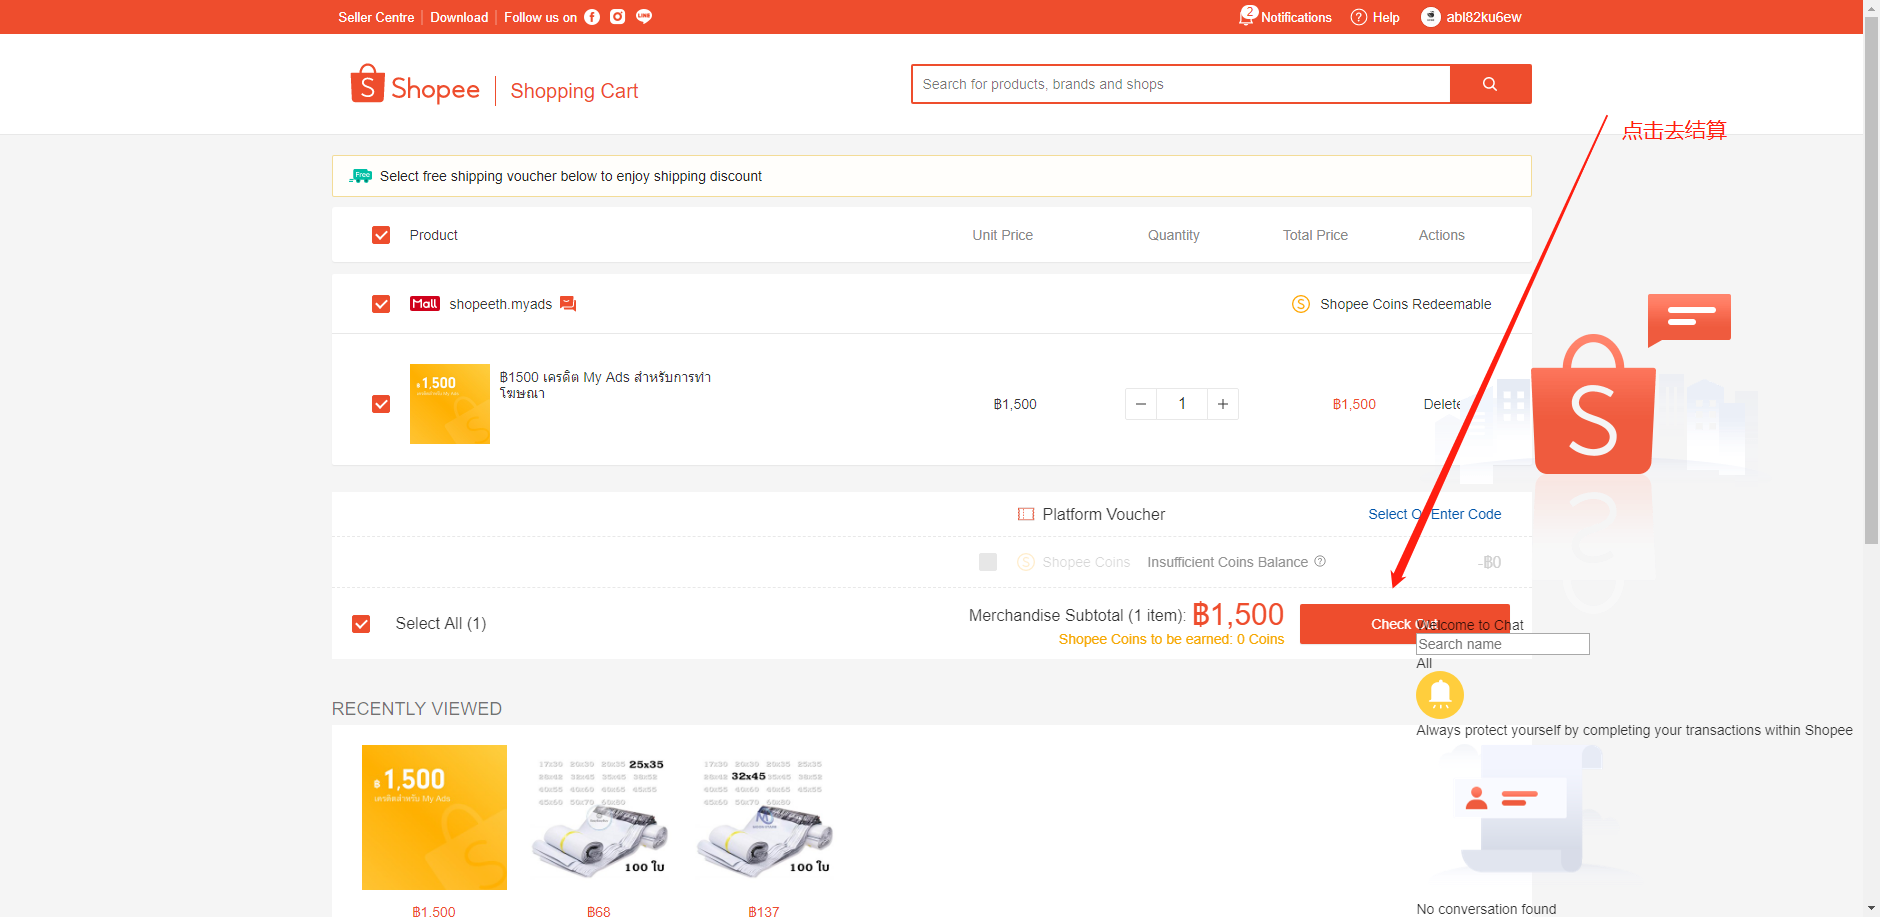Delete the My Ads item from cart
This screenshot has width=1880, height=917.
point(1442,404)
